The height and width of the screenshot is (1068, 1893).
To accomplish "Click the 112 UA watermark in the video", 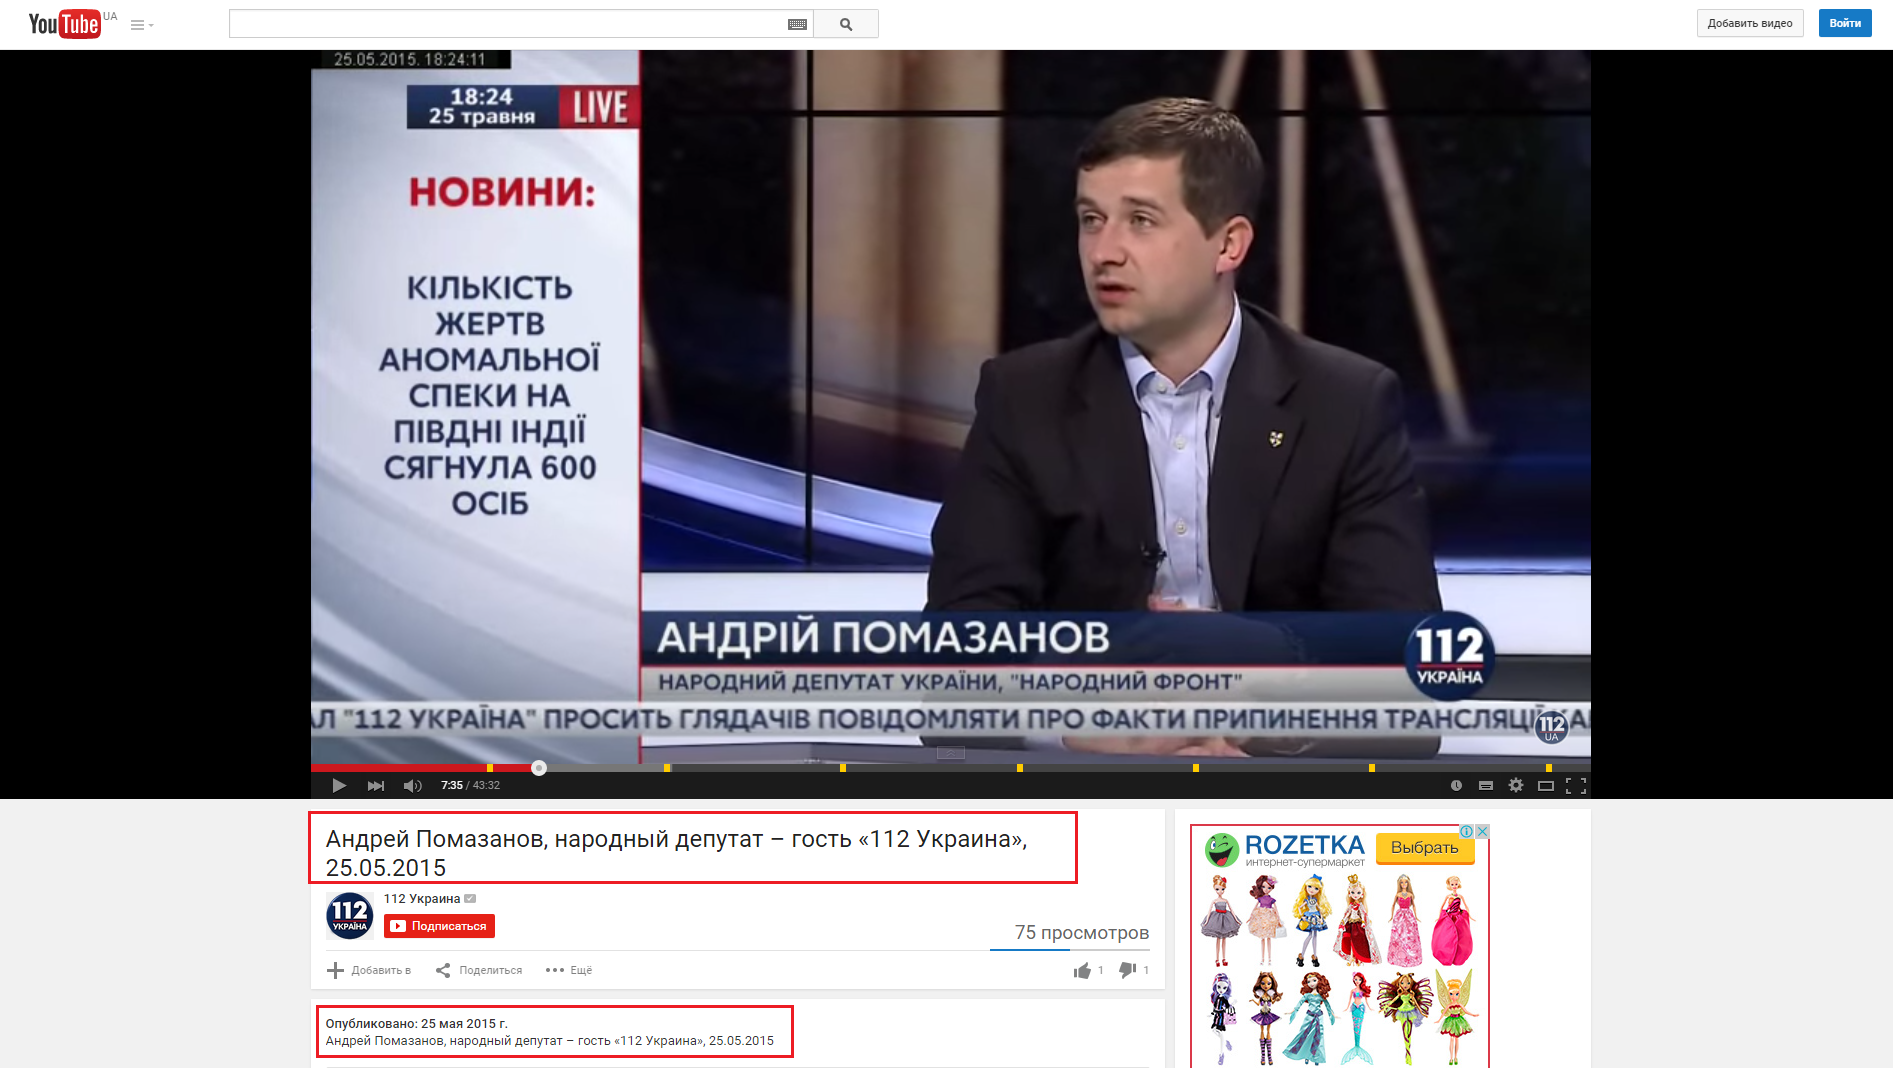I will coord(1551,727).
